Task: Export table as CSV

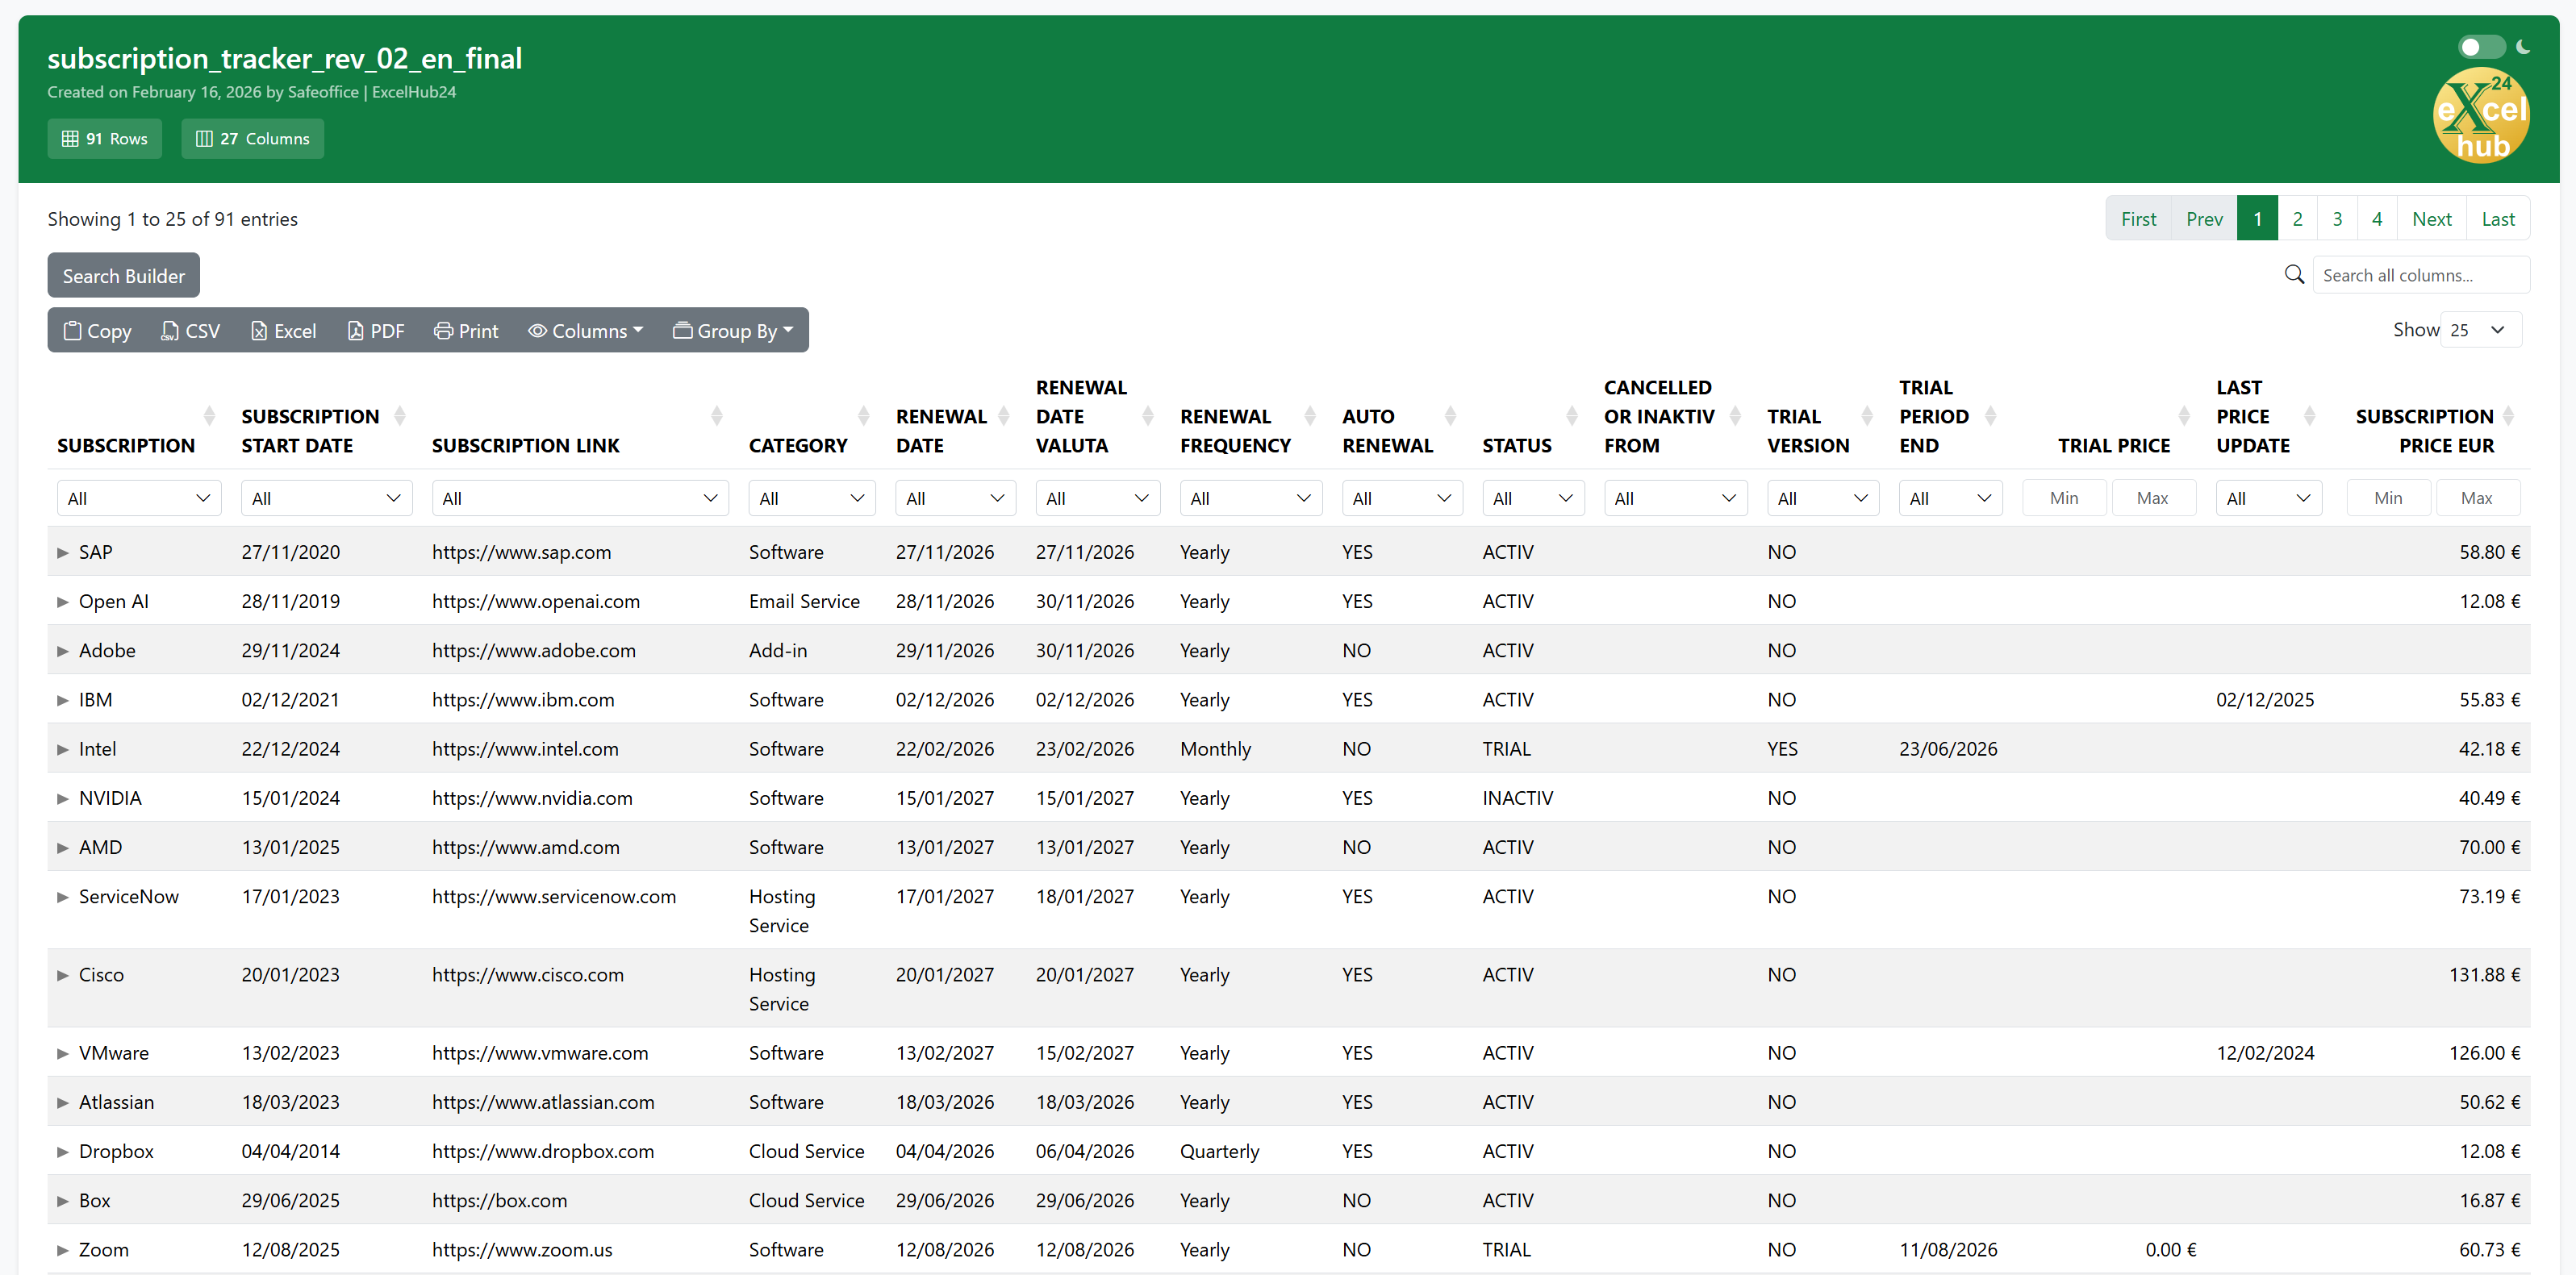Action: coord(191,330)
